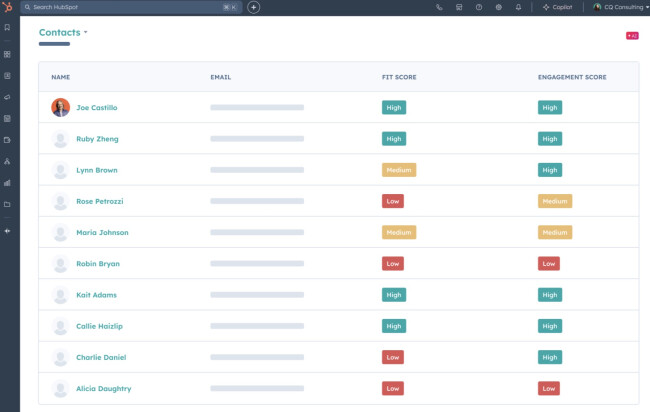Open the Copilot assistant
Image resolution: width=650 pixels, height=412 pixels.
tap(558, 7)
